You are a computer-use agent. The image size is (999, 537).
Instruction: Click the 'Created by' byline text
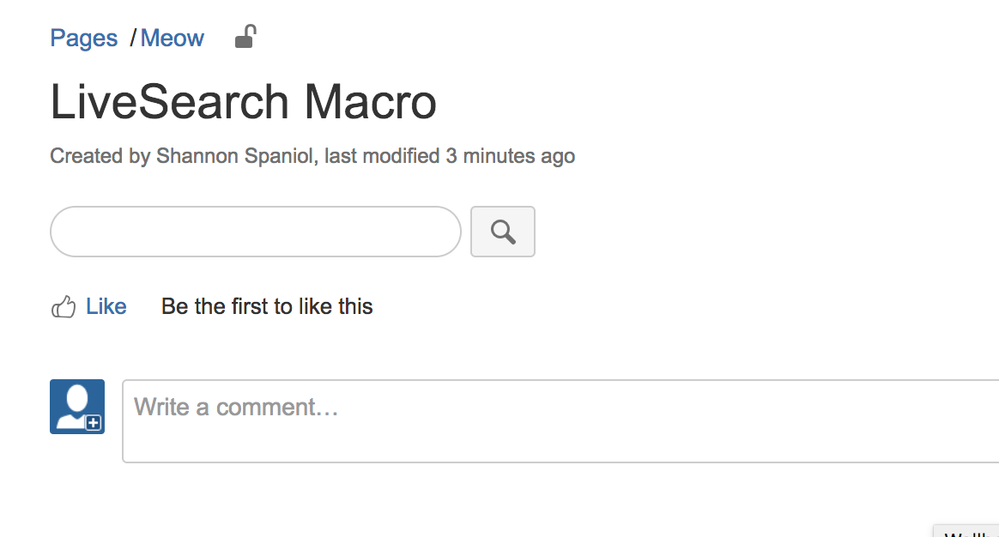[99, 156]
